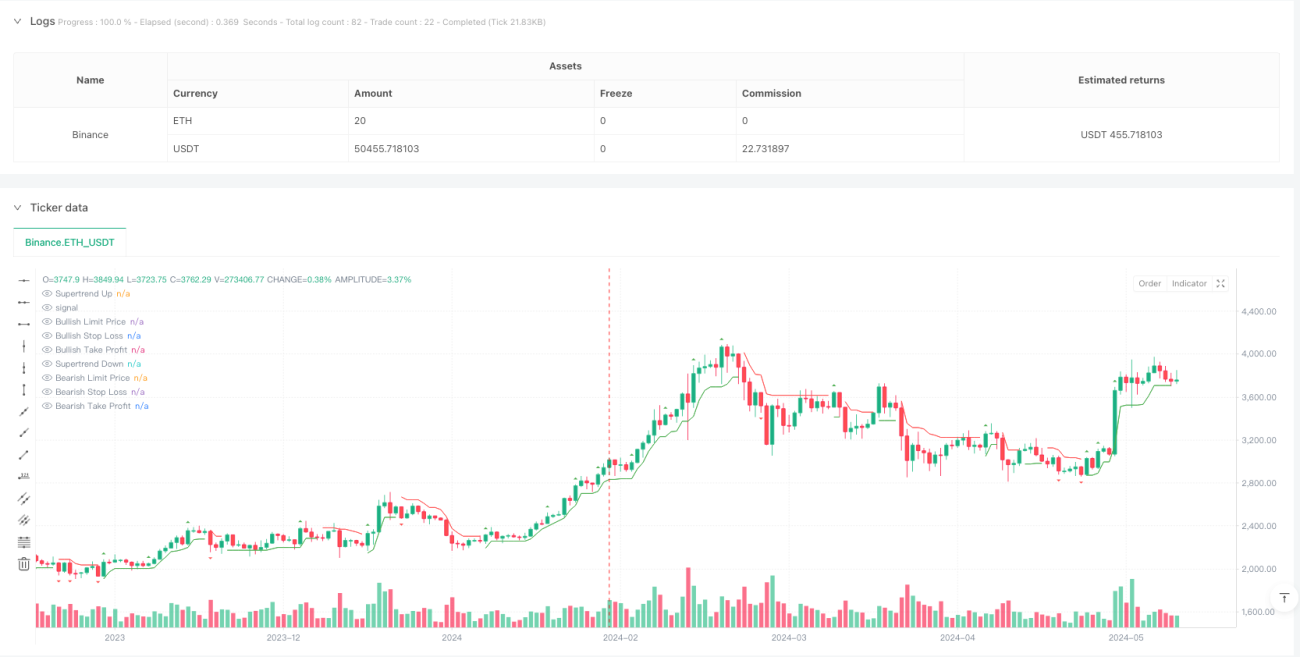1300x657 pixels.
Task: Click the Estimated returns column header
Action: pyautogui.click(x=1121, y=80)
